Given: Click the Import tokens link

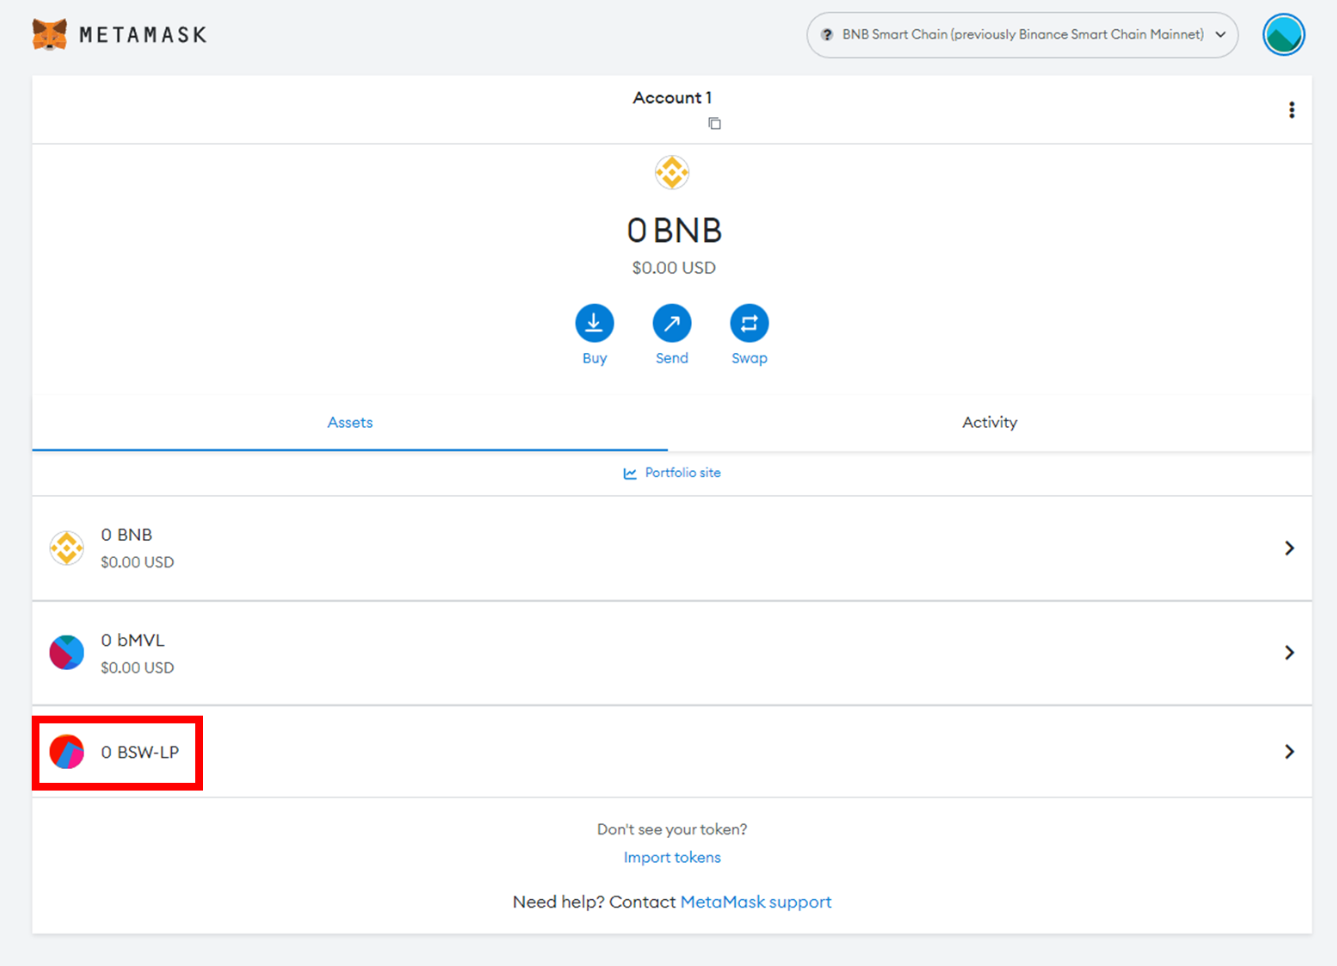Looking at the screenshot, I should [x=672, y=858].
